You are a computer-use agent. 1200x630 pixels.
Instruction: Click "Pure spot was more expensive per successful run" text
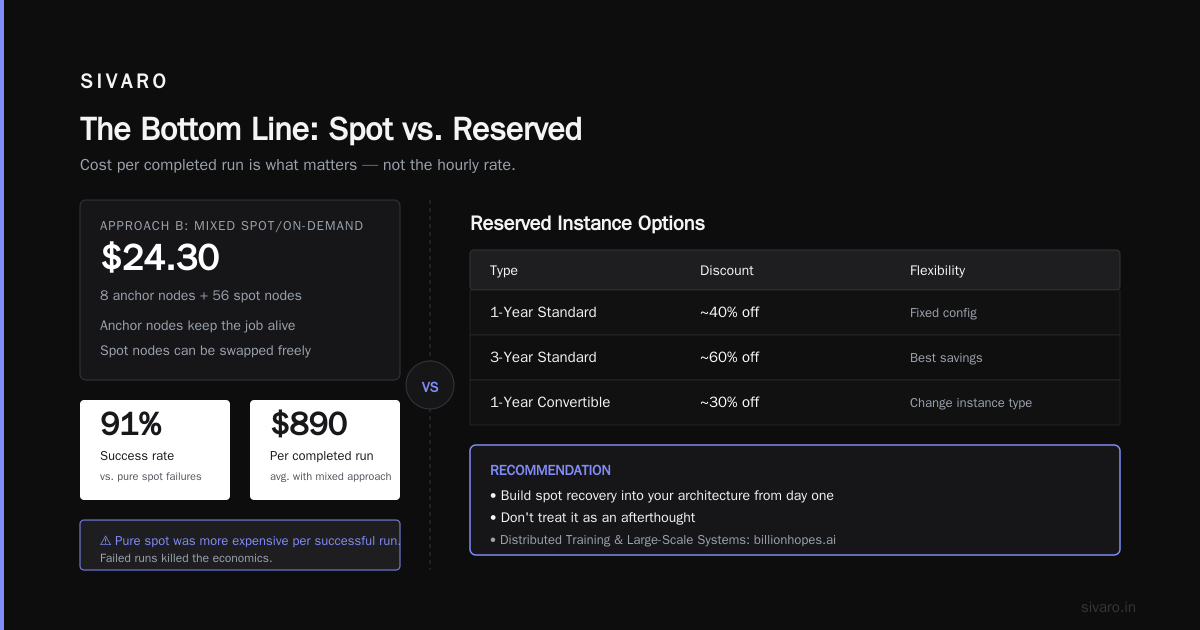(x=256, y=540)
